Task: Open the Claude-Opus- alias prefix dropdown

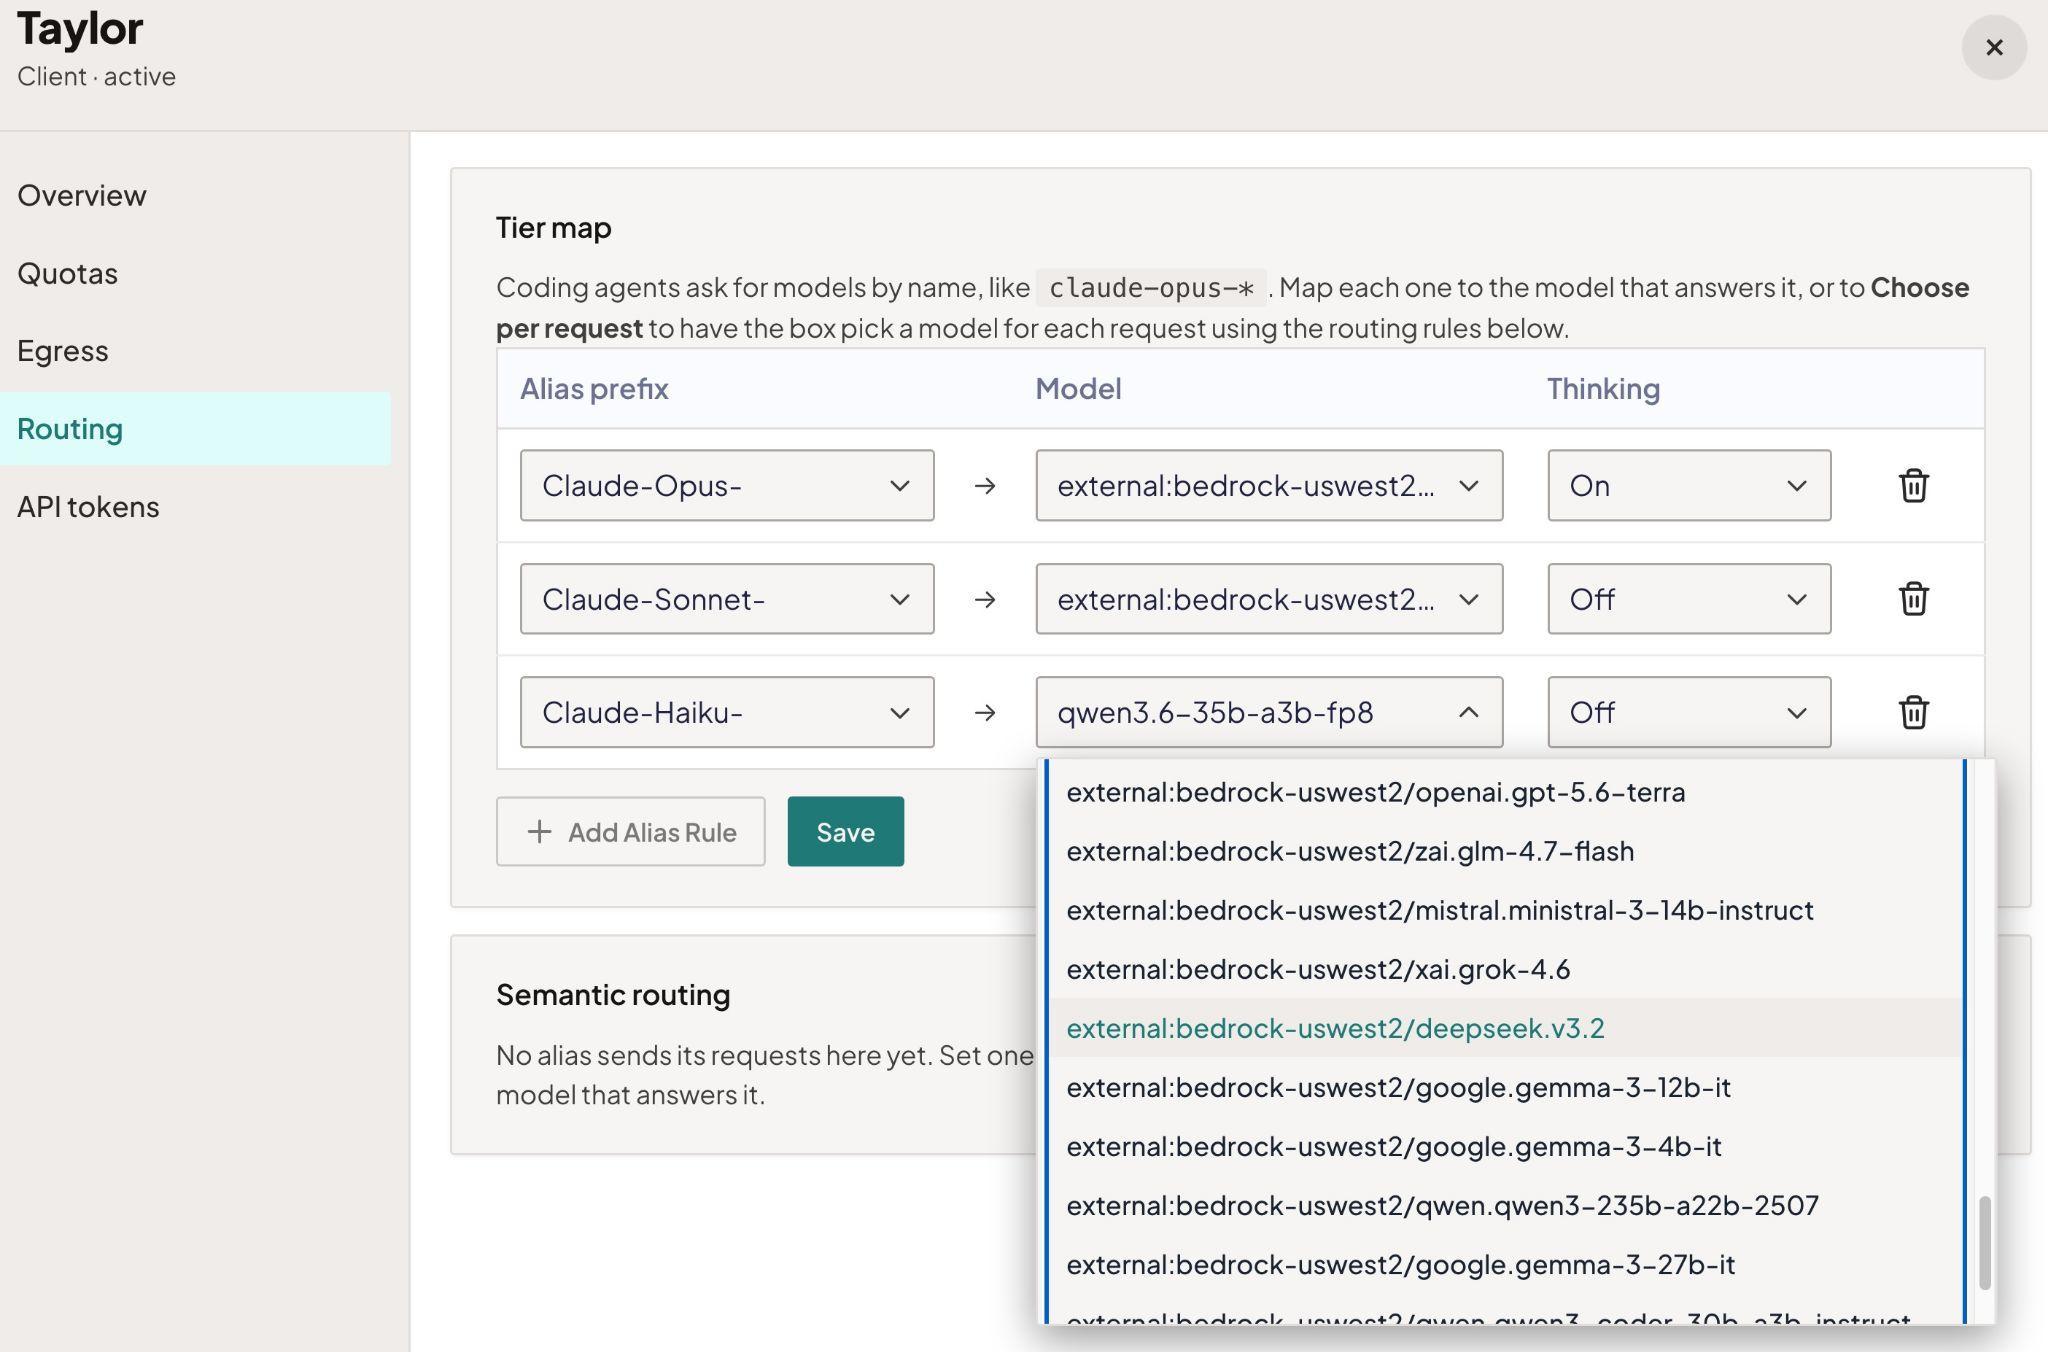Action: tap(727, 485)
